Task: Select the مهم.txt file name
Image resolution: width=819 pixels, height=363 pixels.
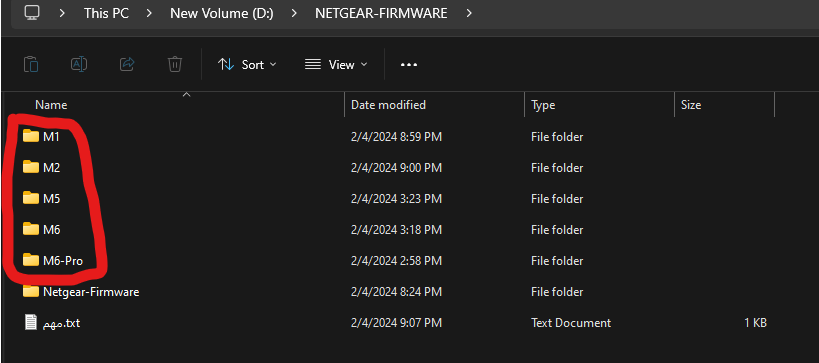Action: tap(61, 323)
